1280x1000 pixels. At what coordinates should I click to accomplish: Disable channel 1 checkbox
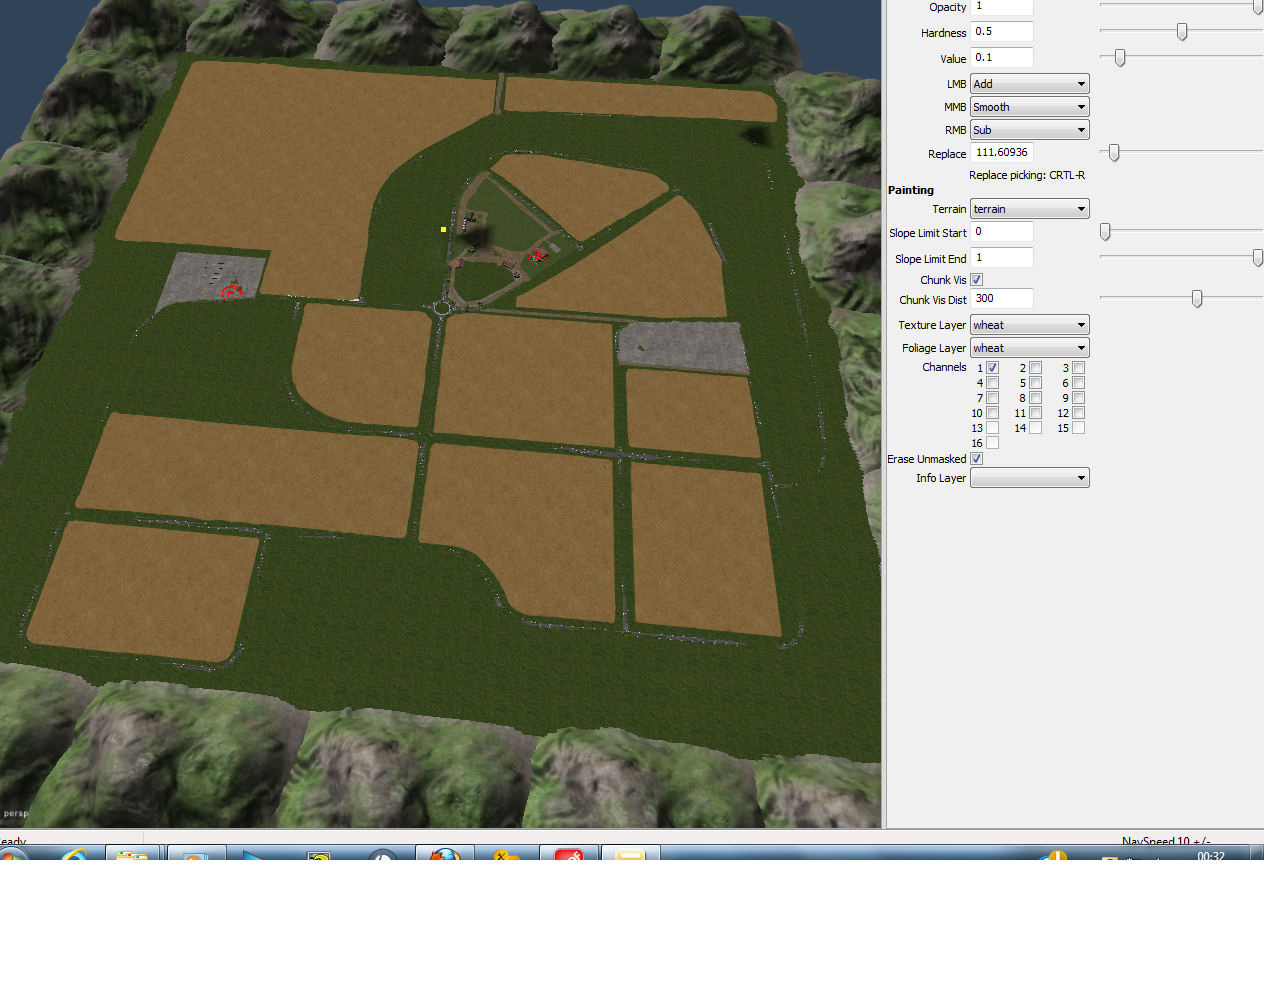click(992, 368)
